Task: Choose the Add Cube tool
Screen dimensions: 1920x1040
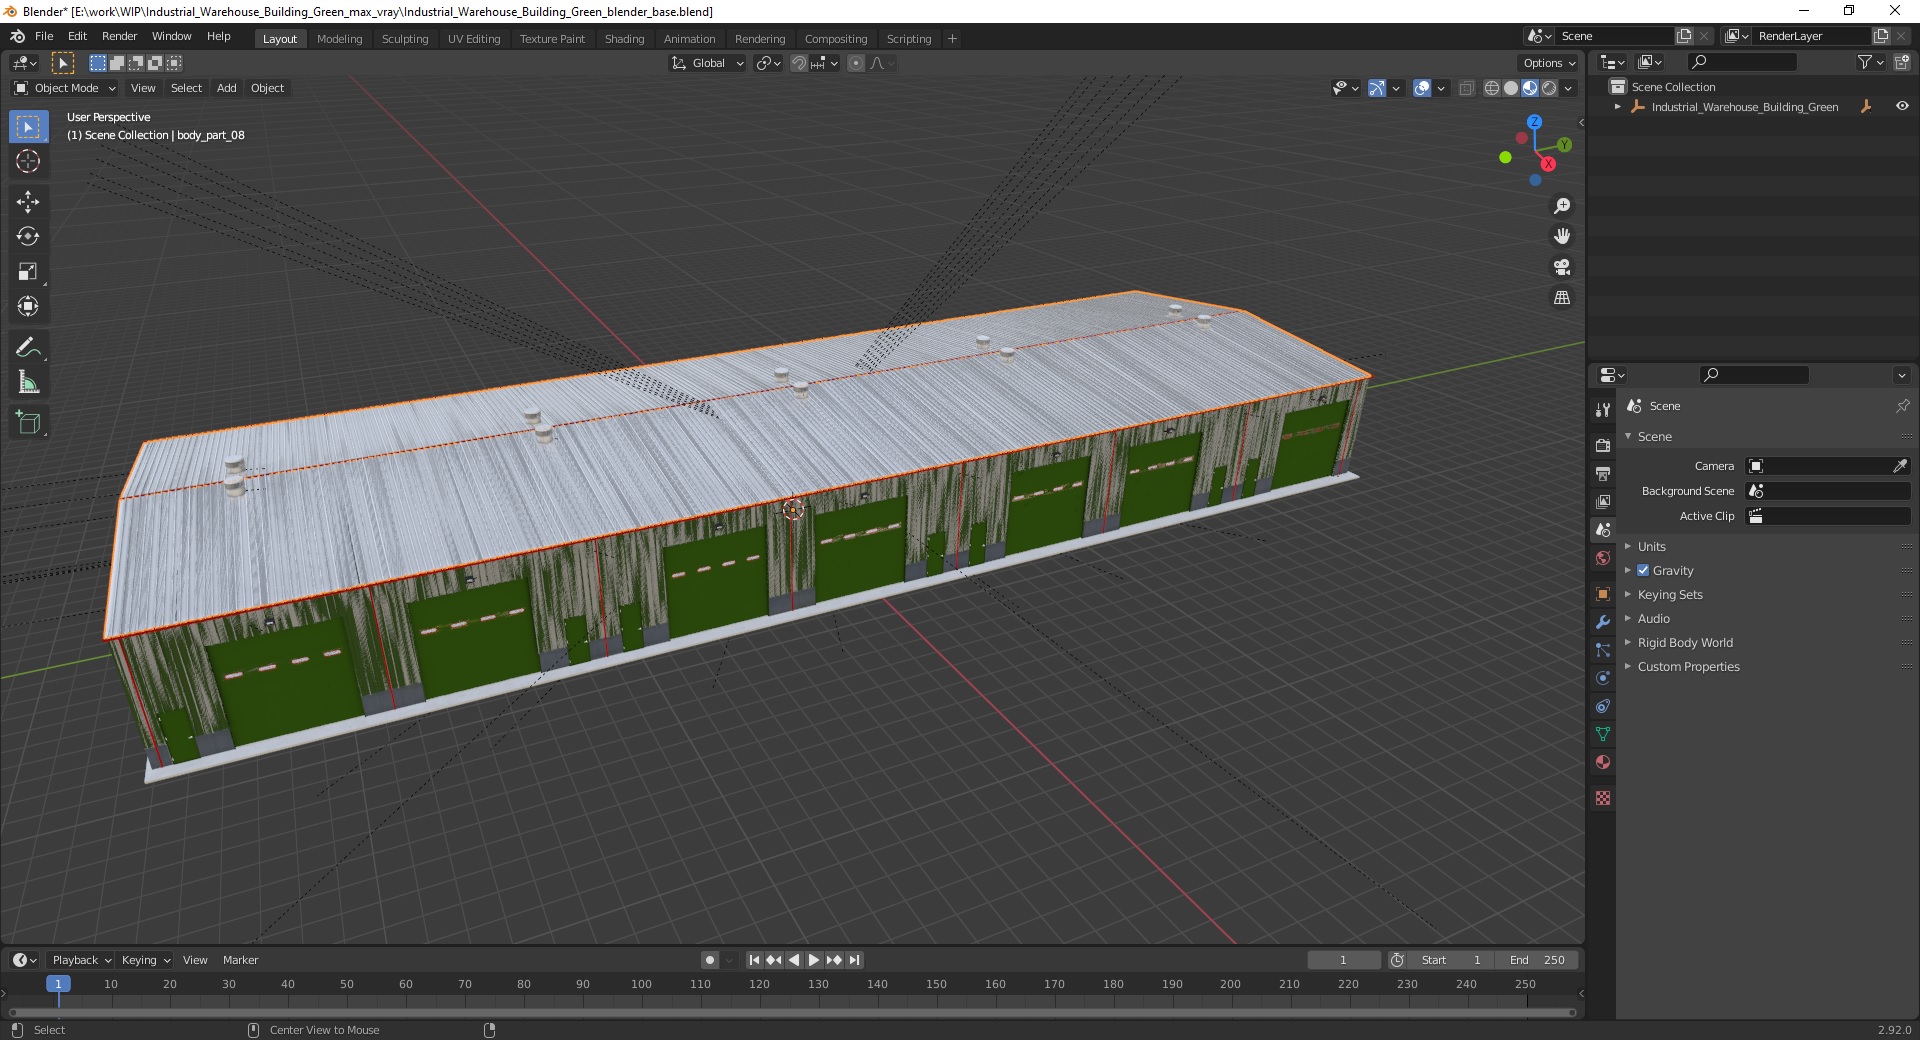Action: click(28, 423)
